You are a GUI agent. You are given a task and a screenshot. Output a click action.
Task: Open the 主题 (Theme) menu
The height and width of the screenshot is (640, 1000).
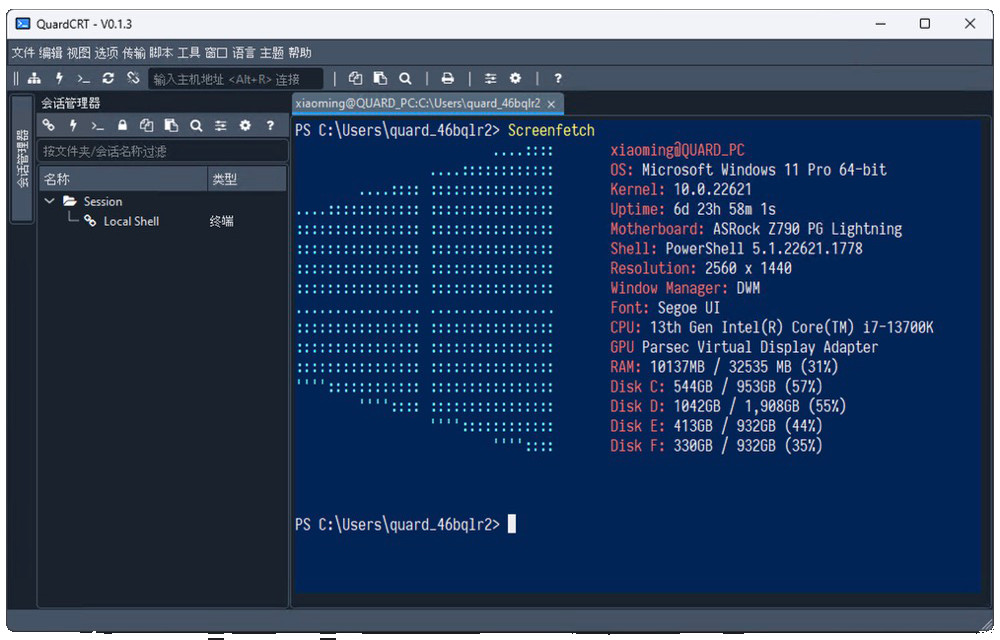pos(272,53)
